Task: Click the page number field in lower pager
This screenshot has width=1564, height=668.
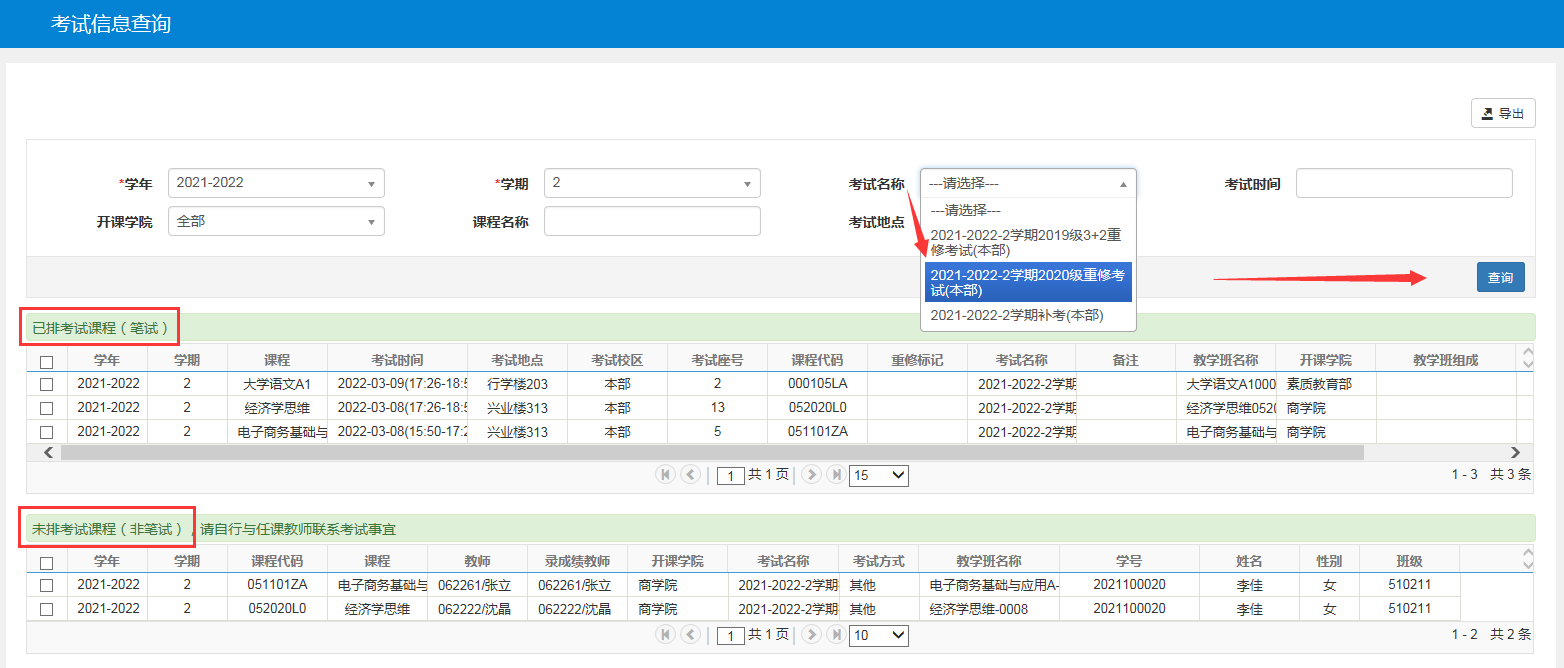Action: [731, 635]
